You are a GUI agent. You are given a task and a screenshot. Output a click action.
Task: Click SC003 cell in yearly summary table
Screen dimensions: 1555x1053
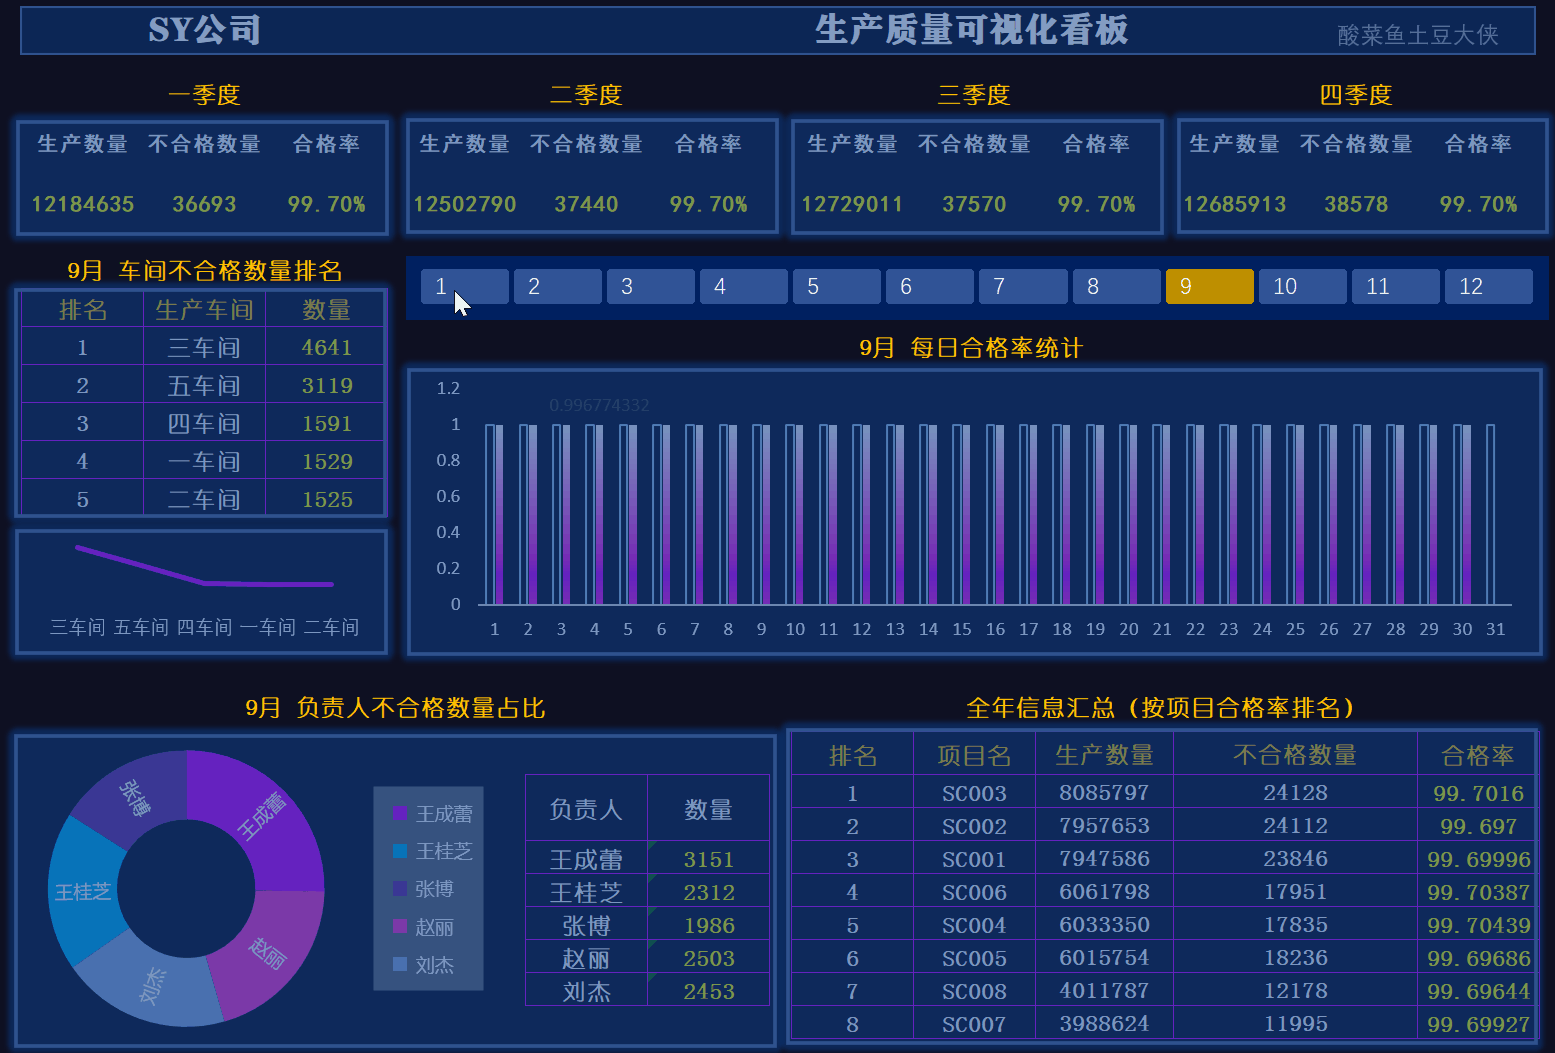pyautogui.click(x=974, y=794)
